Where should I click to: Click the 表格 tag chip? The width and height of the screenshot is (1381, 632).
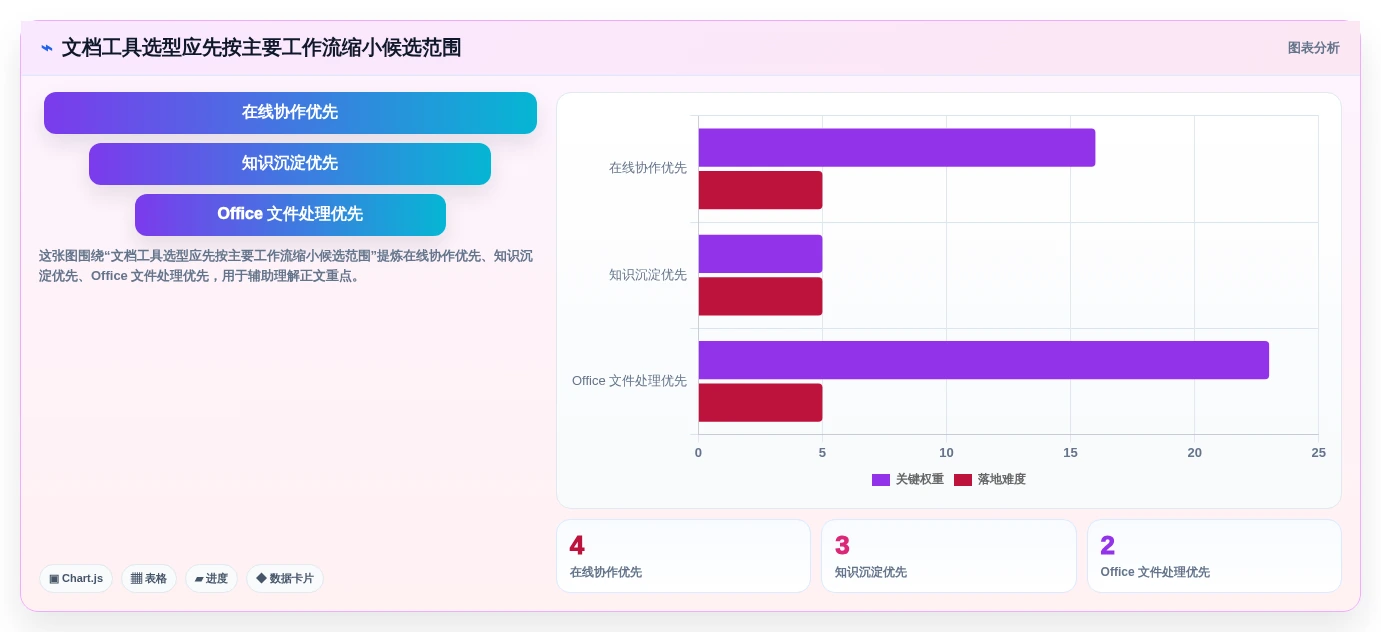coord(149,578)
